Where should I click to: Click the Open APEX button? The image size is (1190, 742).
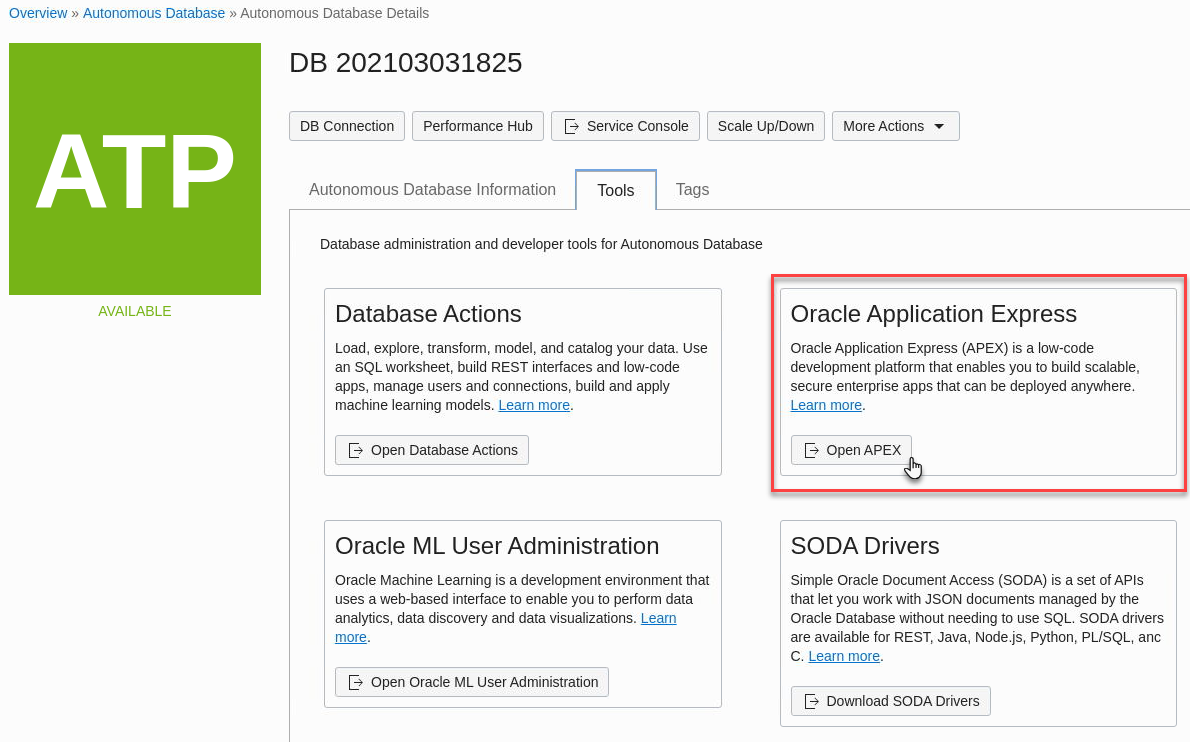tap(851, 450)
